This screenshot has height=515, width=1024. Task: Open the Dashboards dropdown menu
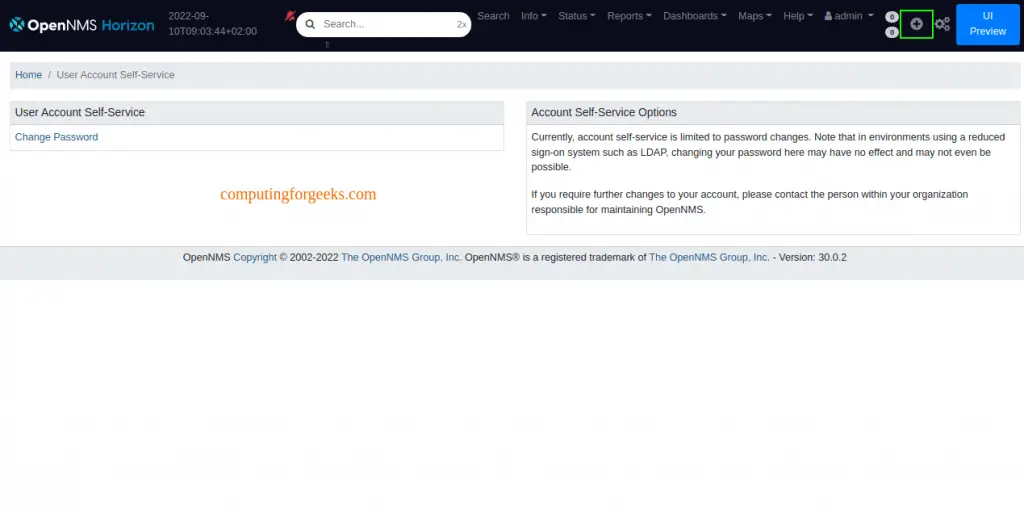click(x=695, y=16)
